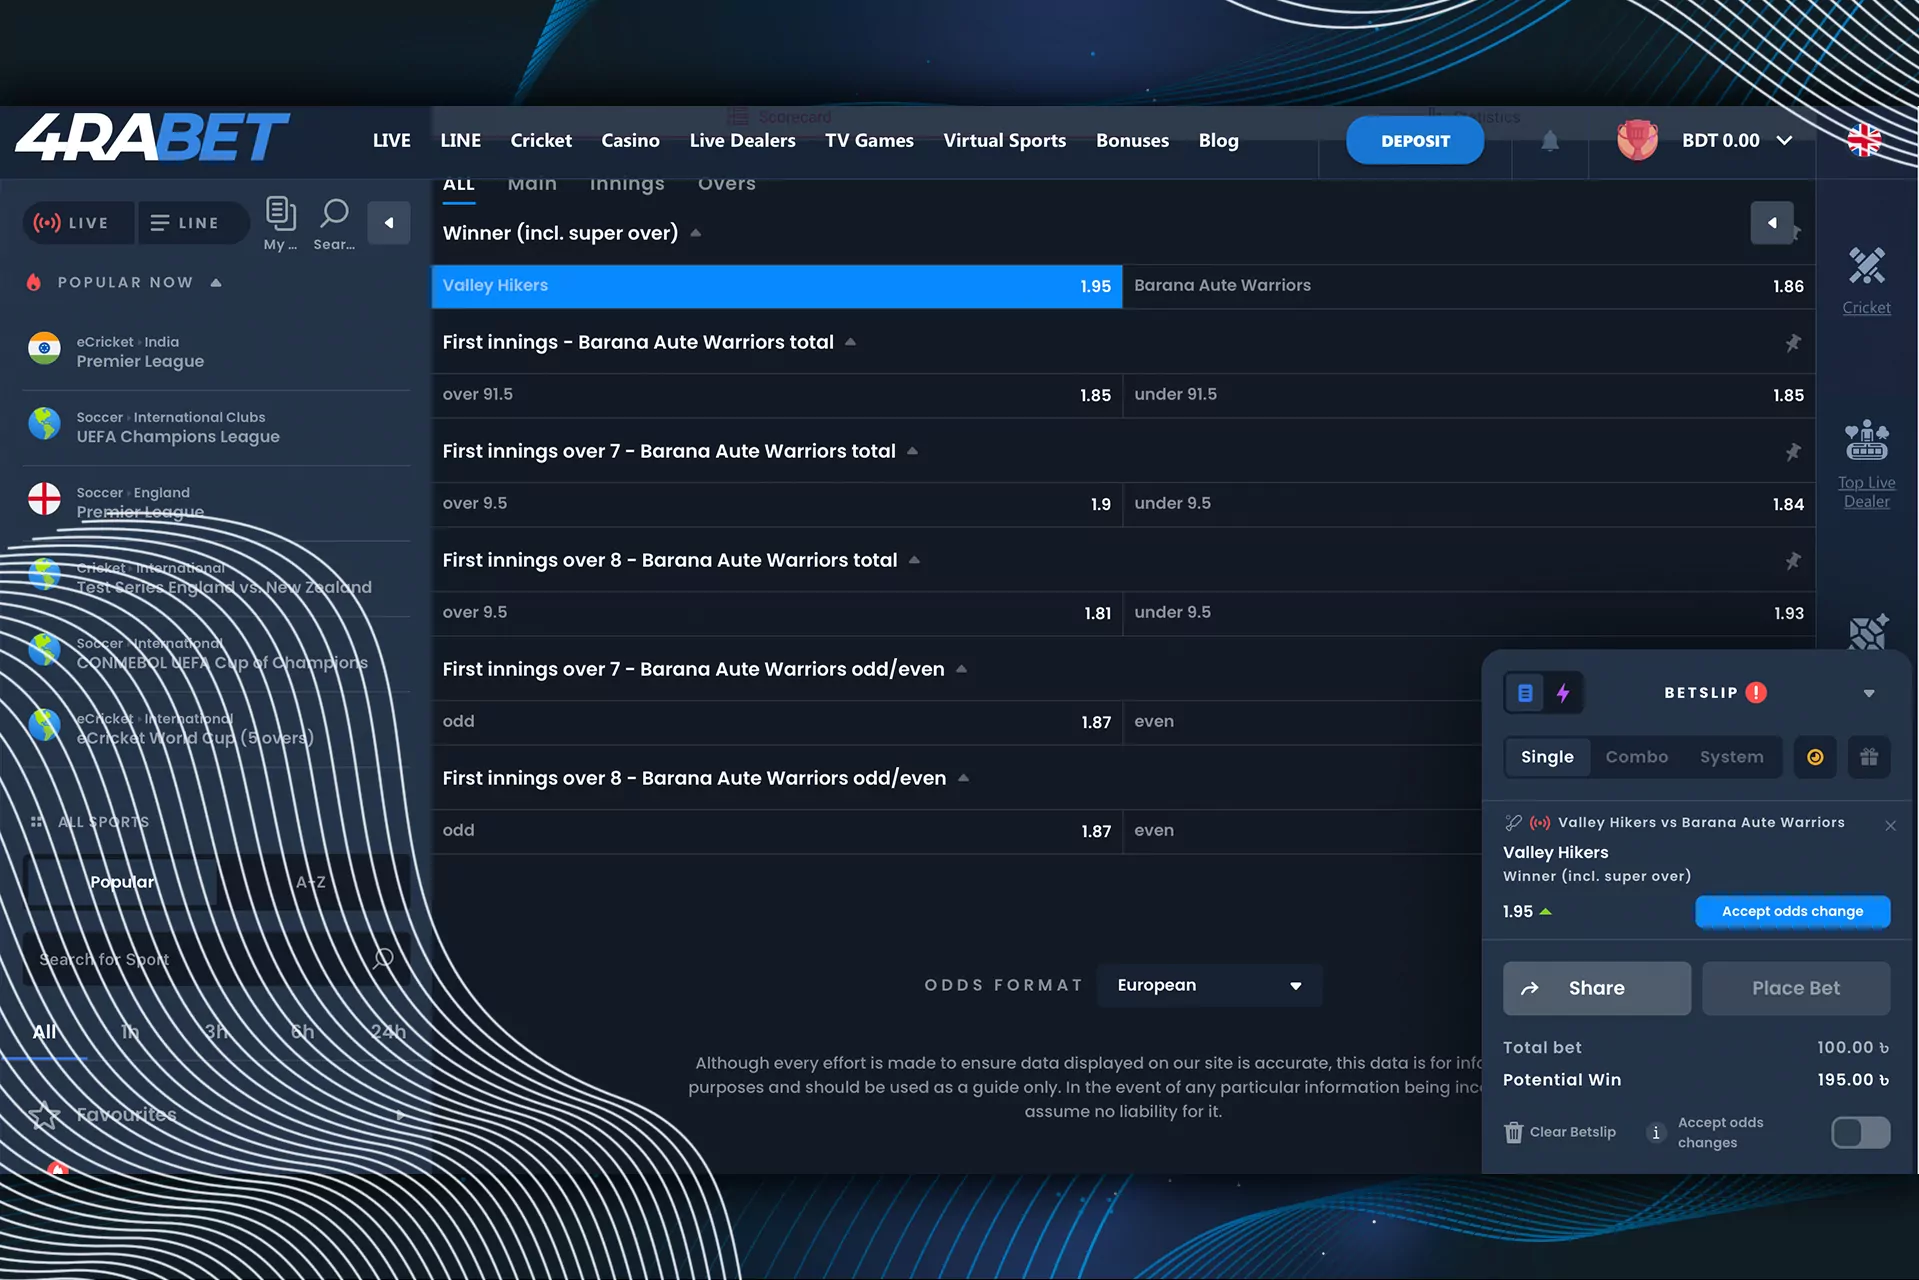Open the European odds format dropdown
The image size is (1919, 1280).
point(1209,985)
